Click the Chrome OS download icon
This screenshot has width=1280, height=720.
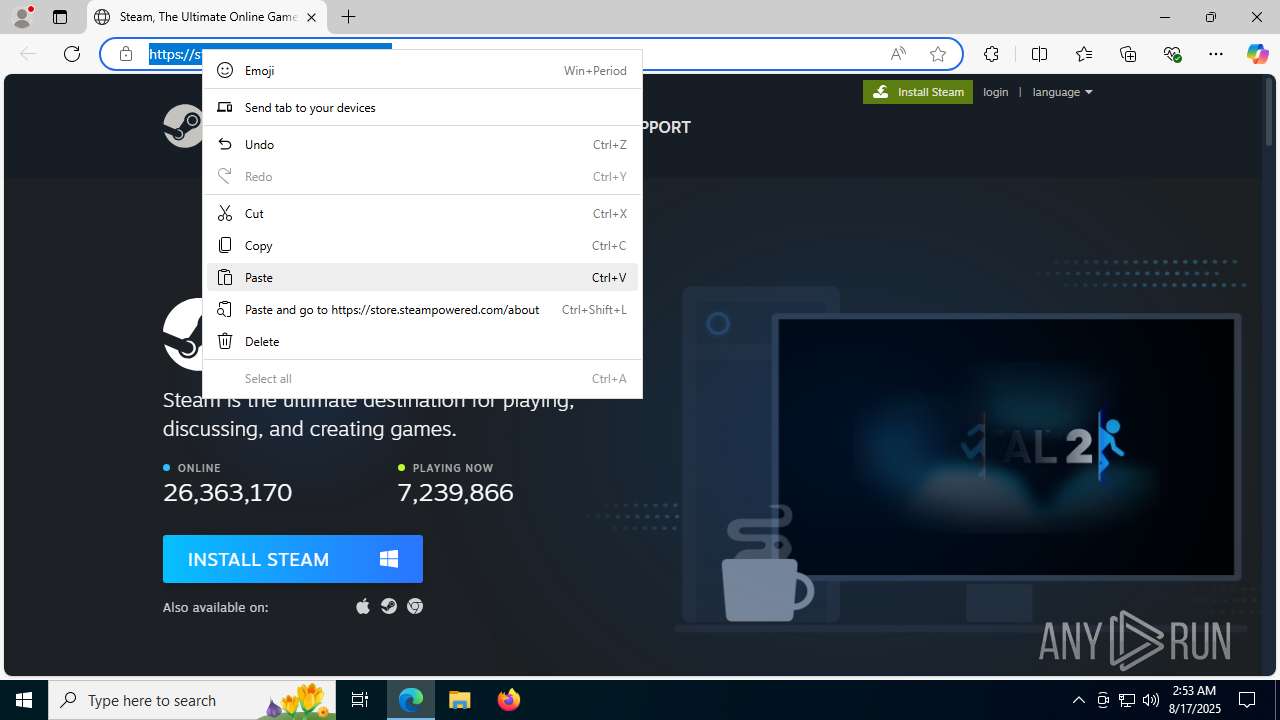tap(415, 607)
